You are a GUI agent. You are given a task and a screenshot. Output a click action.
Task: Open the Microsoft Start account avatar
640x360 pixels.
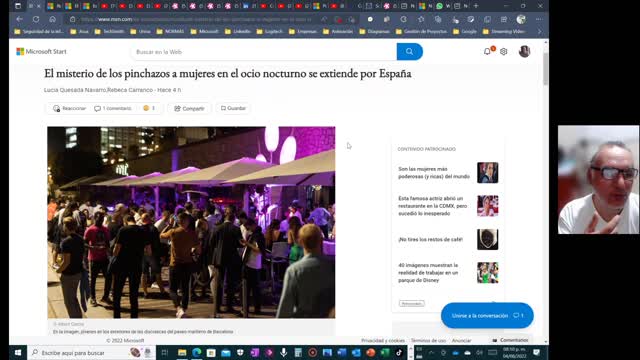(x=524, y=51)
